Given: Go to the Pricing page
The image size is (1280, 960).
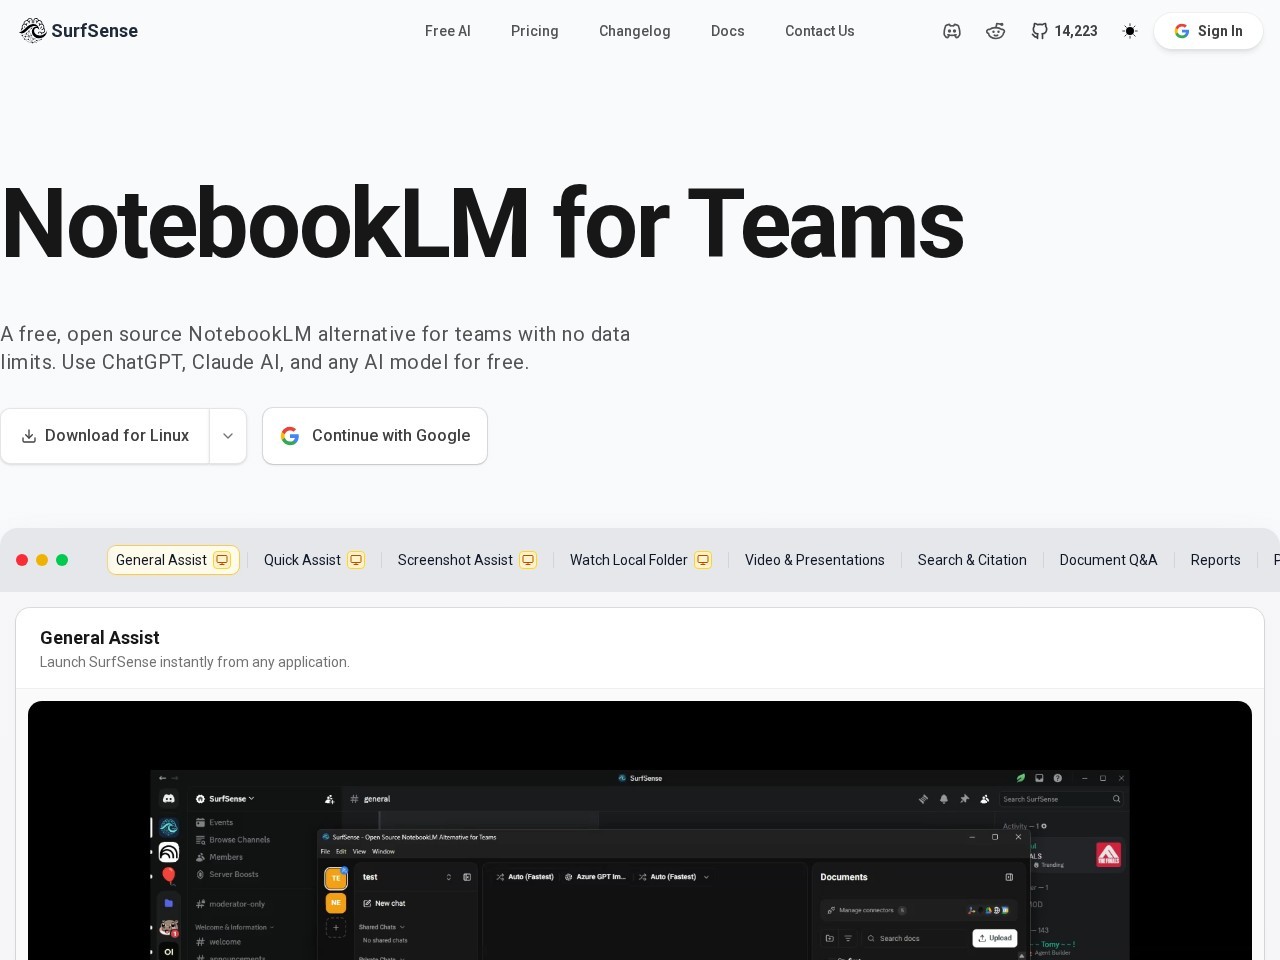Looking at the screenshot, I should pos(535,31).
